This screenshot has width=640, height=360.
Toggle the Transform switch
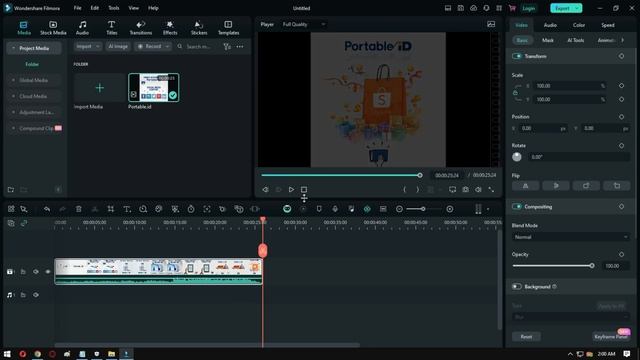point(517,56)
